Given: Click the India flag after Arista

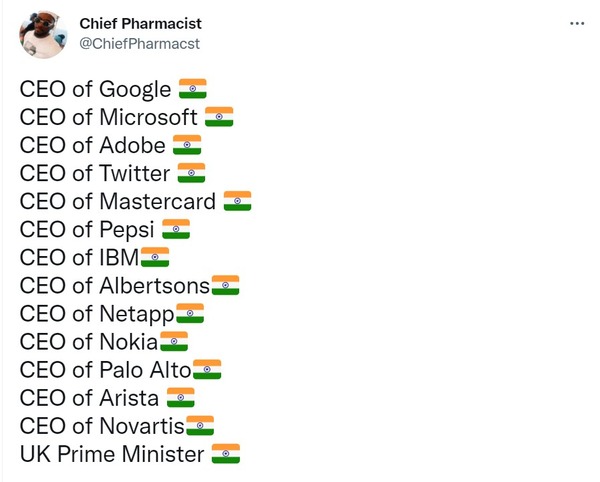Looking at the screenshot, I should point(181,397).
